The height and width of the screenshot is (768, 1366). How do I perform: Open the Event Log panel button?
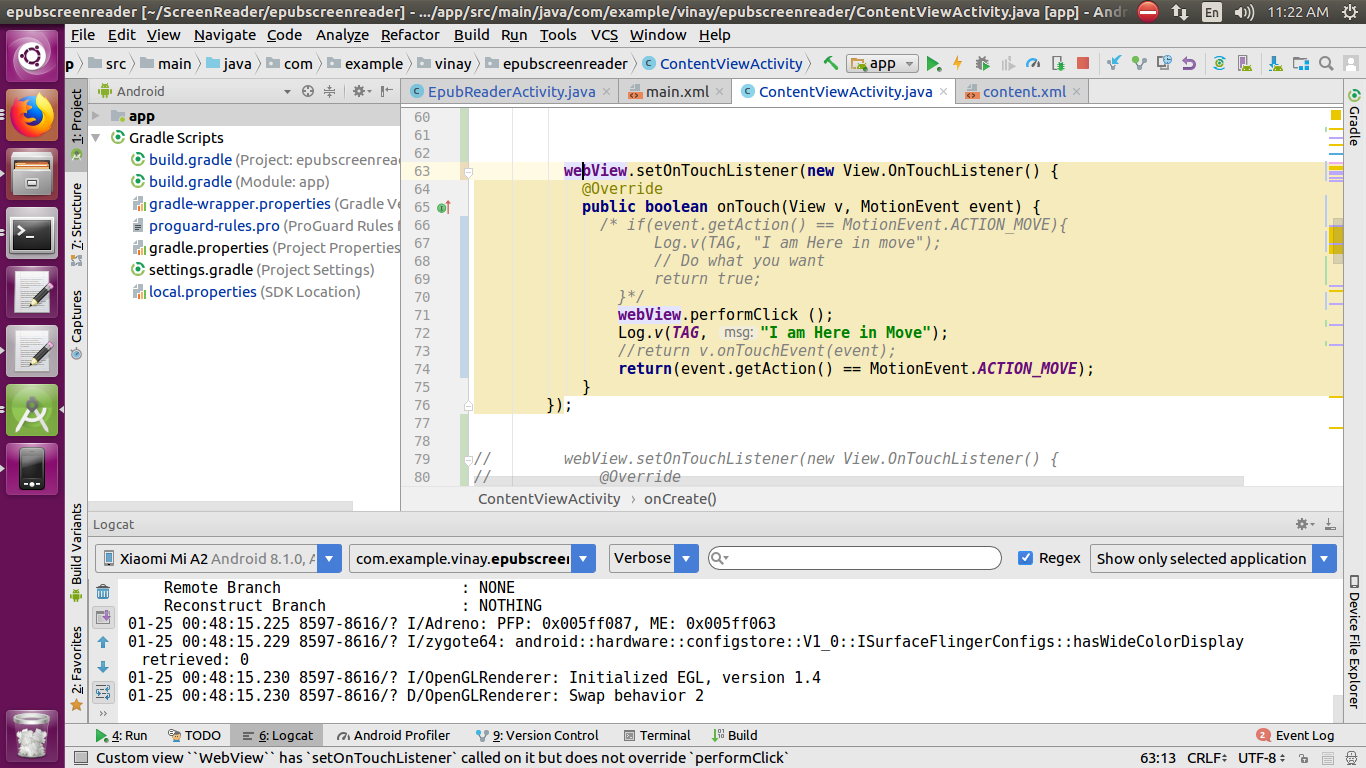1295,735
